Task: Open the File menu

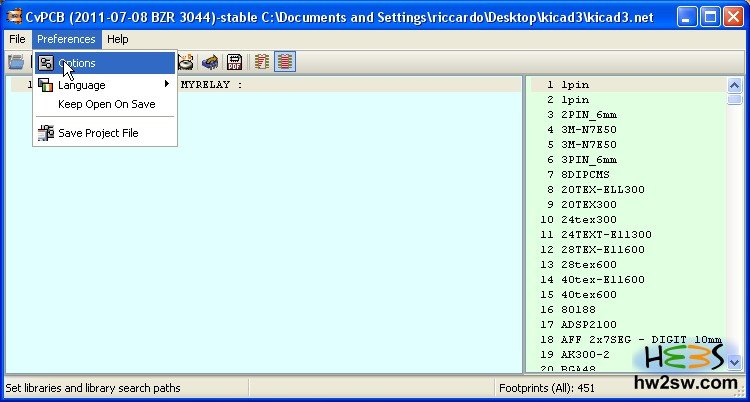Action: tap(17, 39)
